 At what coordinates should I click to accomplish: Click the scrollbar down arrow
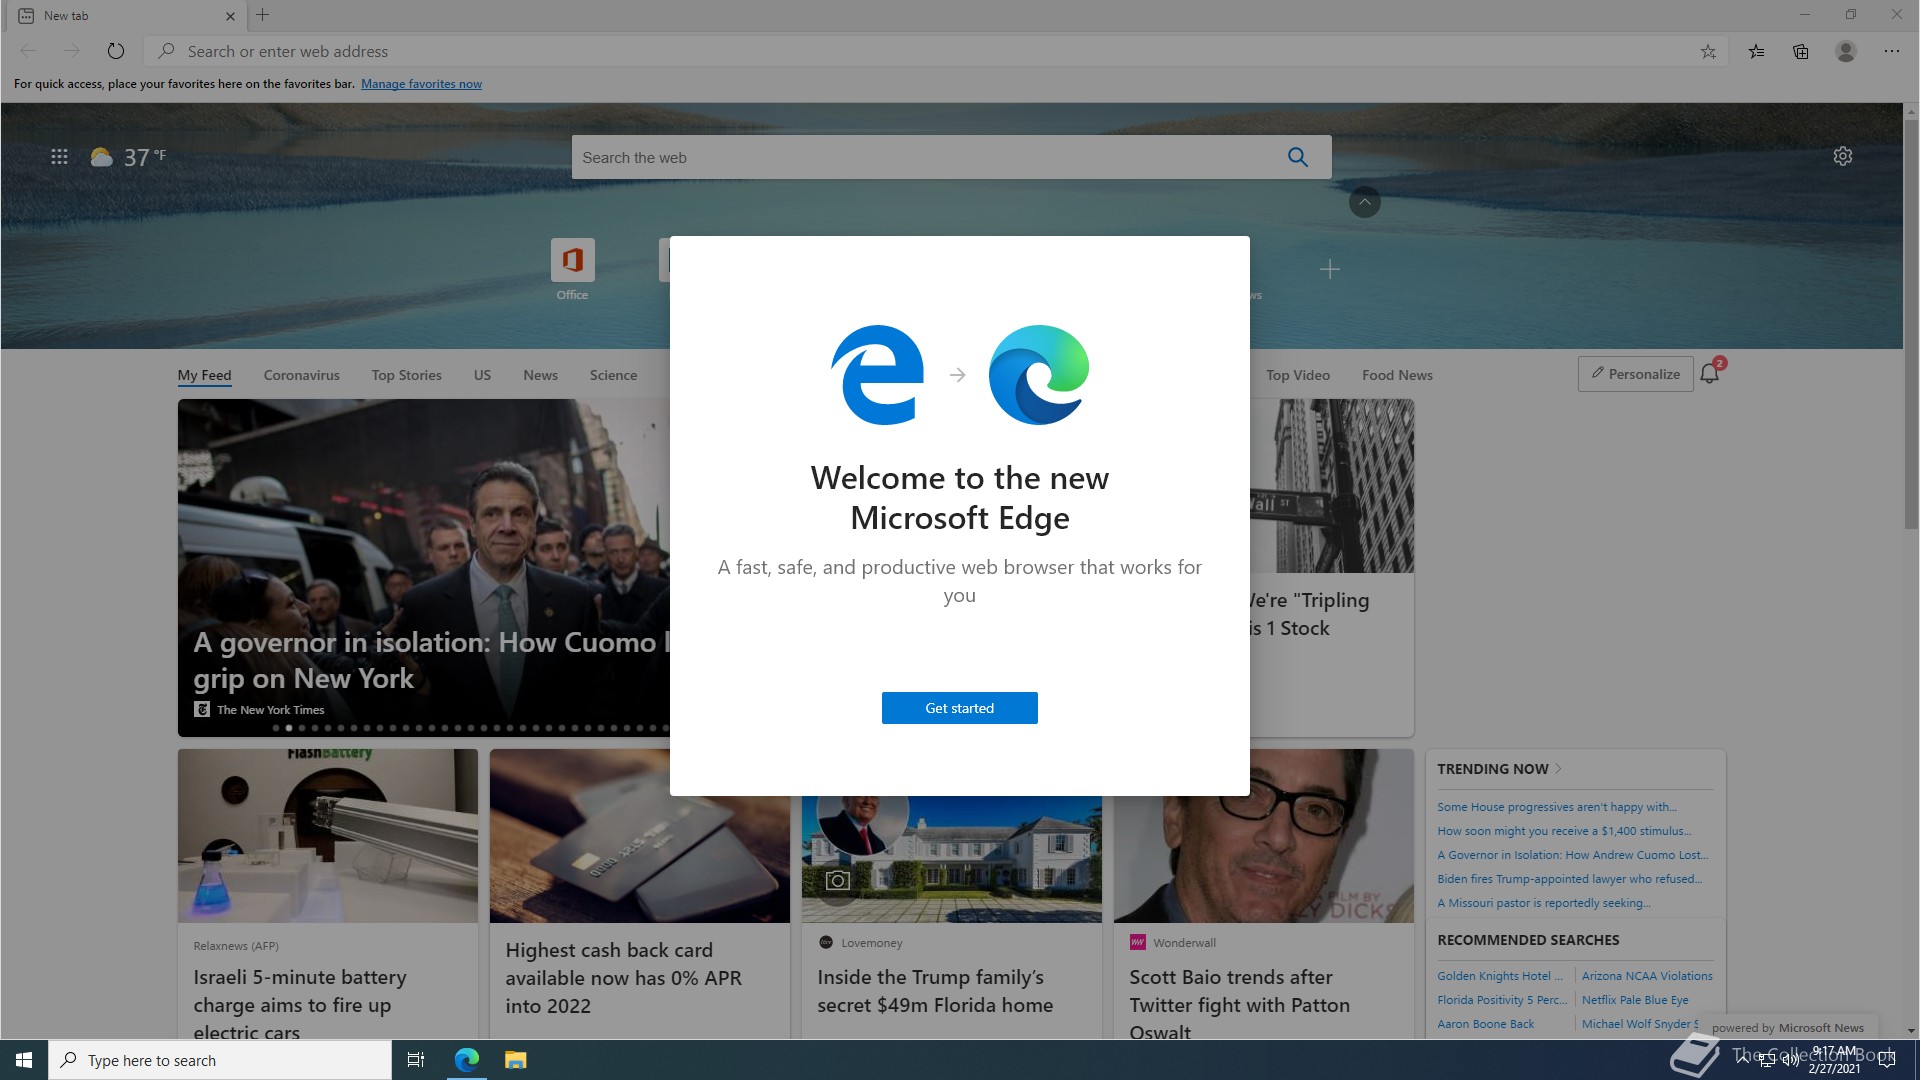coord(1911,1030)
